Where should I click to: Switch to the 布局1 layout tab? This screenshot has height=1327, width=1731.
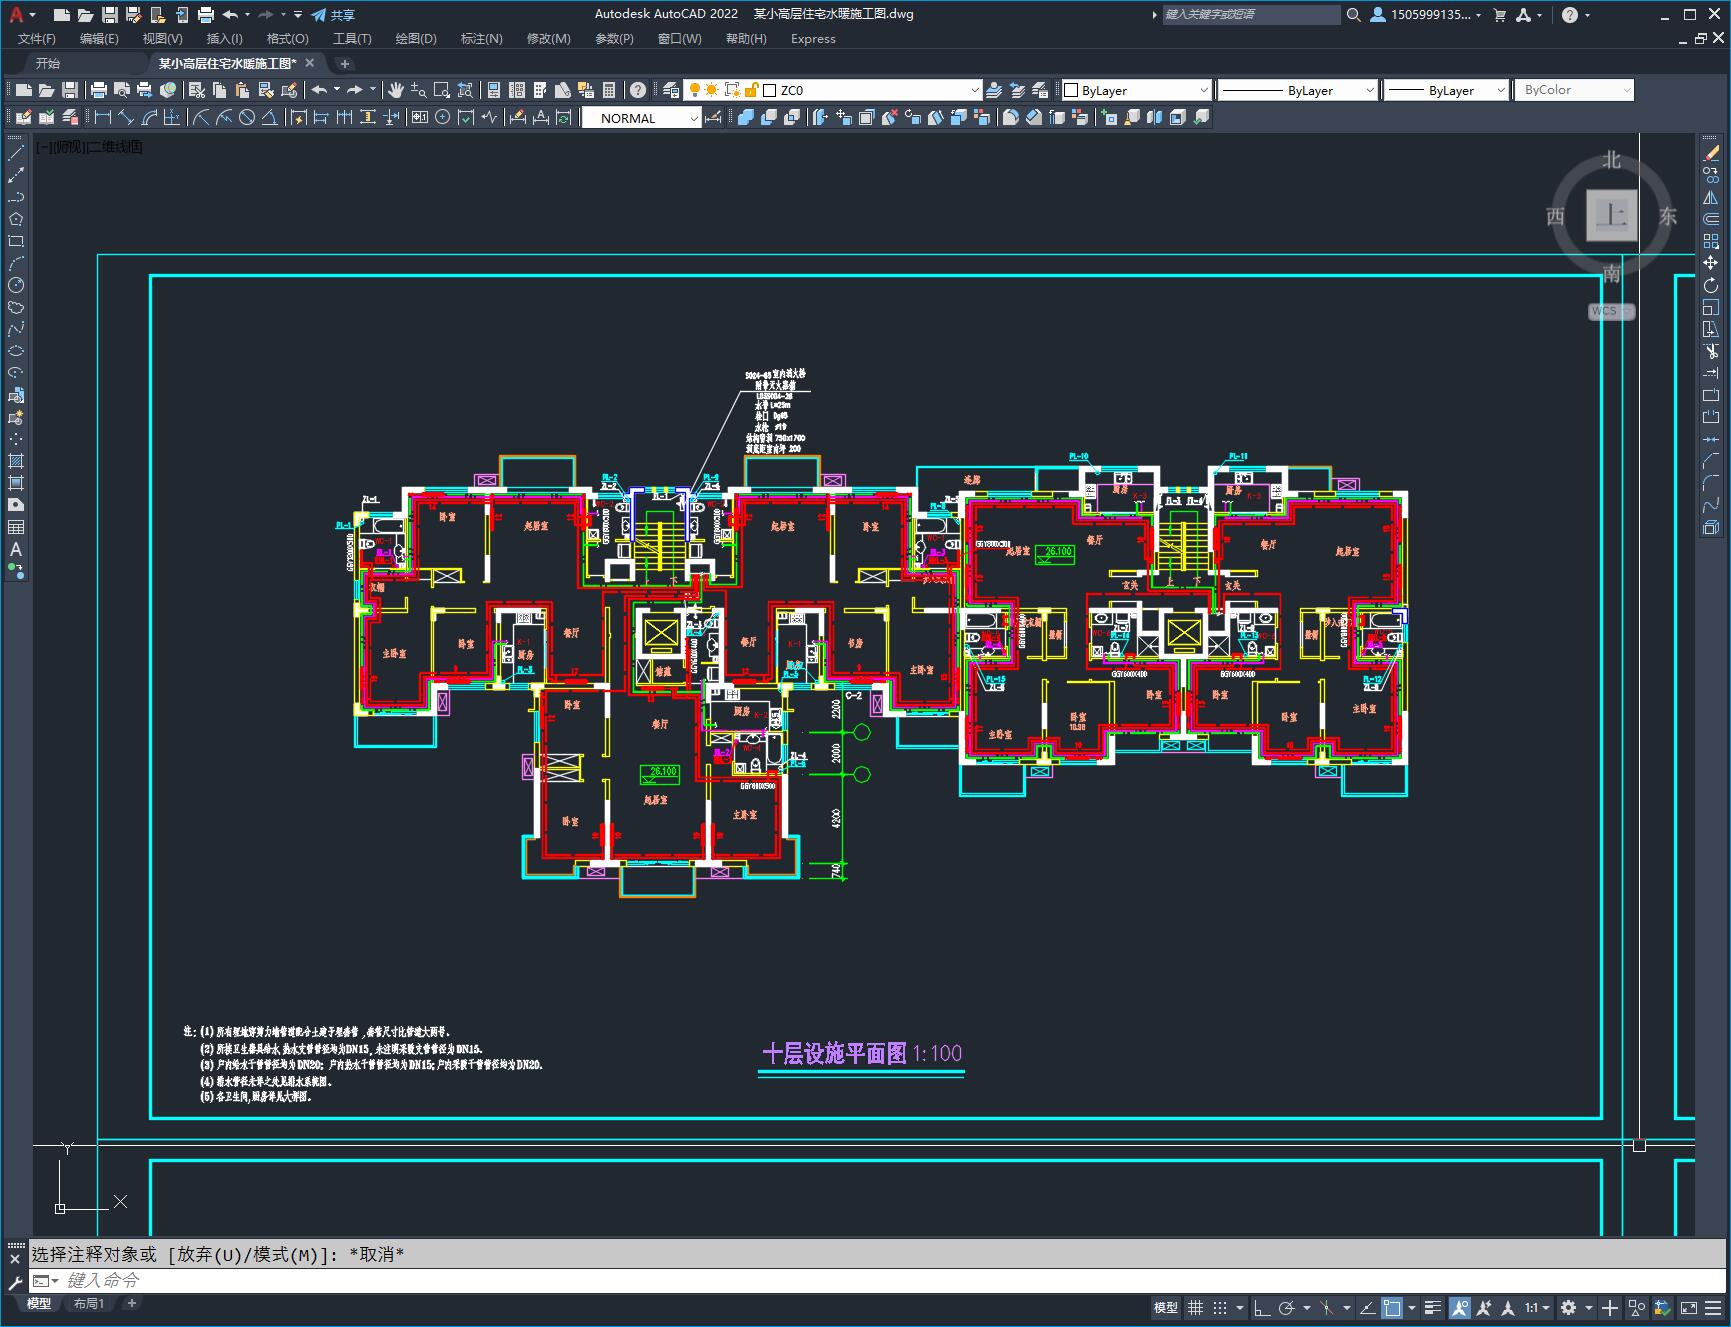click(x=89, y=1303)
